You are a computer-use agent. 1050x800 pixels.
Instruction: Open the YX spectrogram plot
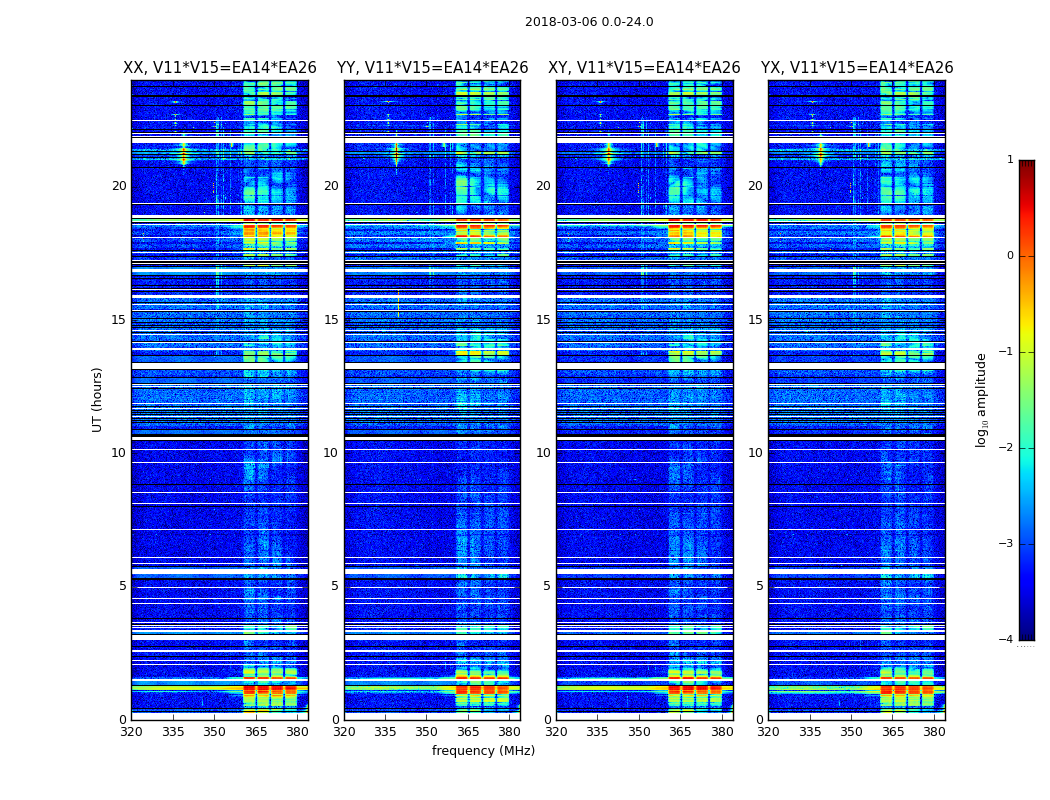(856, 400)
